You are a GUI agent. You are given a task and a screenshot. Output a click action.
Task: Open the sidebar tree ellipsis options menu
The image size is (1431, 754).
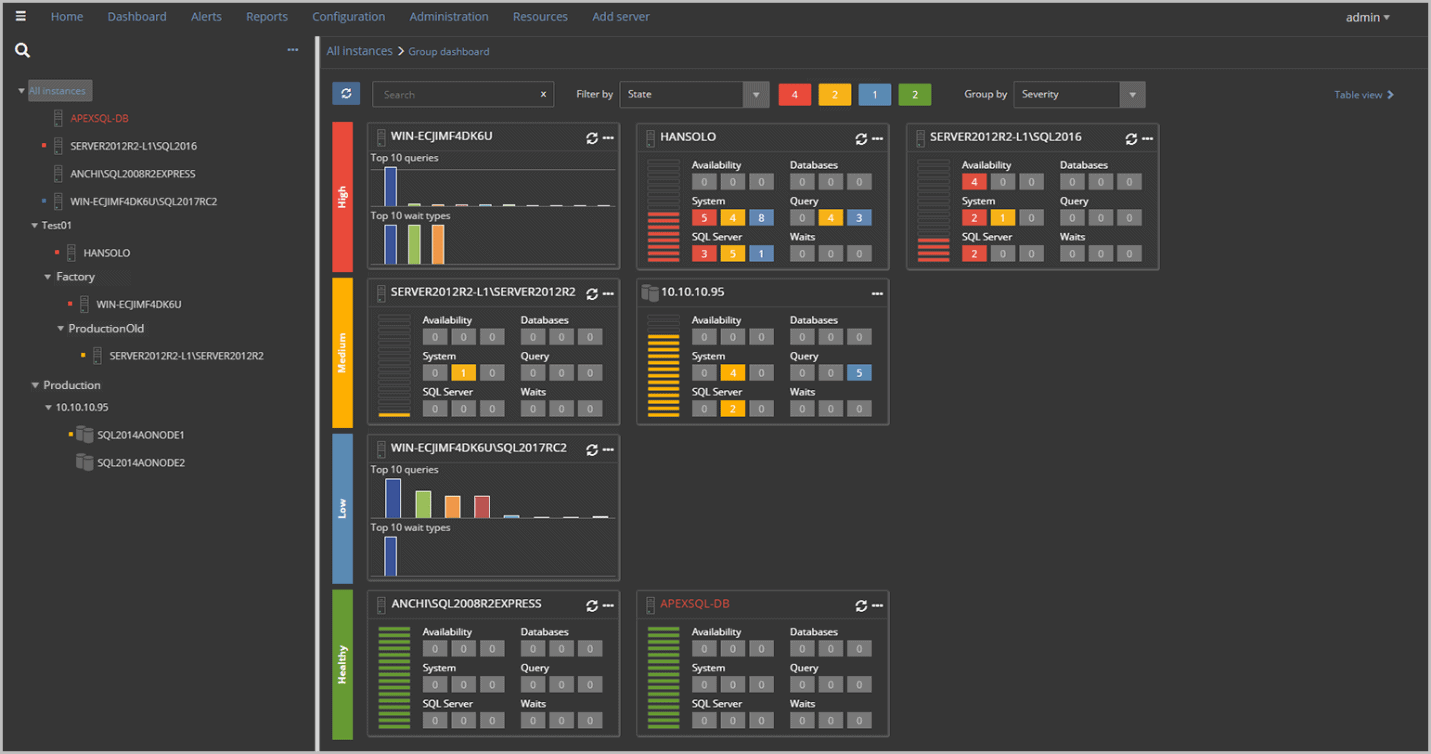[292, 48]
